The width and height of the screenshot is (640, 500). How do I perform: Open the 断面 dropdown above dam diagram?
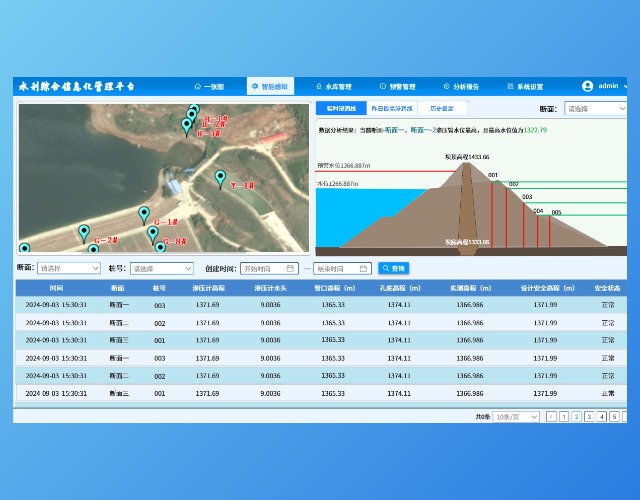tap(595, 108)
